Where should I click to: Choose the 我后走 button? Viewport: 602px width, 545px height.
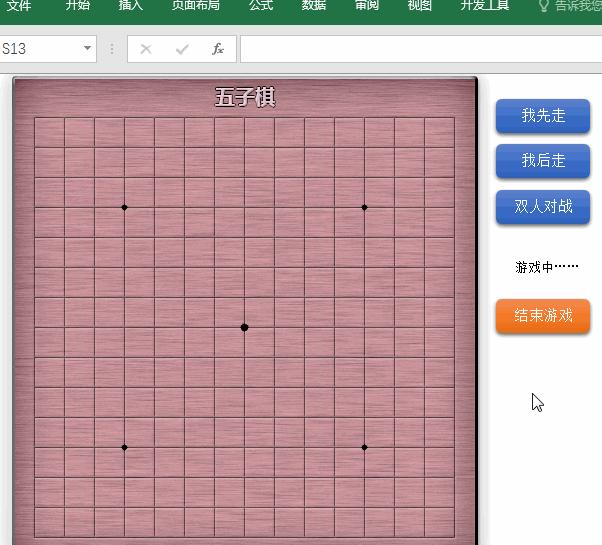click(x=543, y=160)
